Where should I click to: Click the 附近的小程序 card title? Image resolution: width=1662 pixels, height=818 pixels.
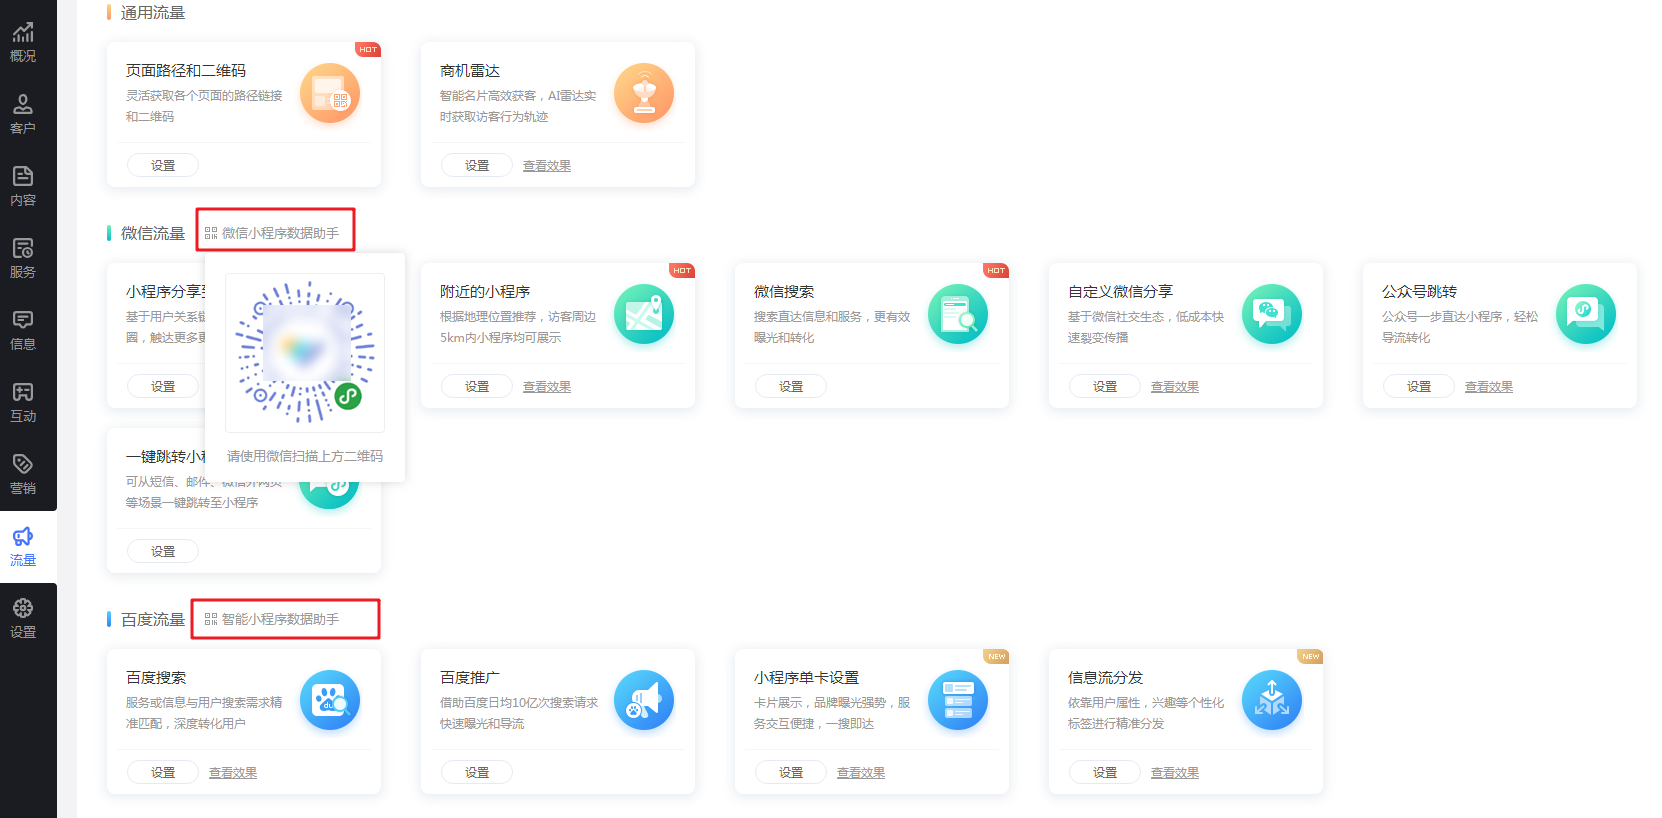coord(485,292)
